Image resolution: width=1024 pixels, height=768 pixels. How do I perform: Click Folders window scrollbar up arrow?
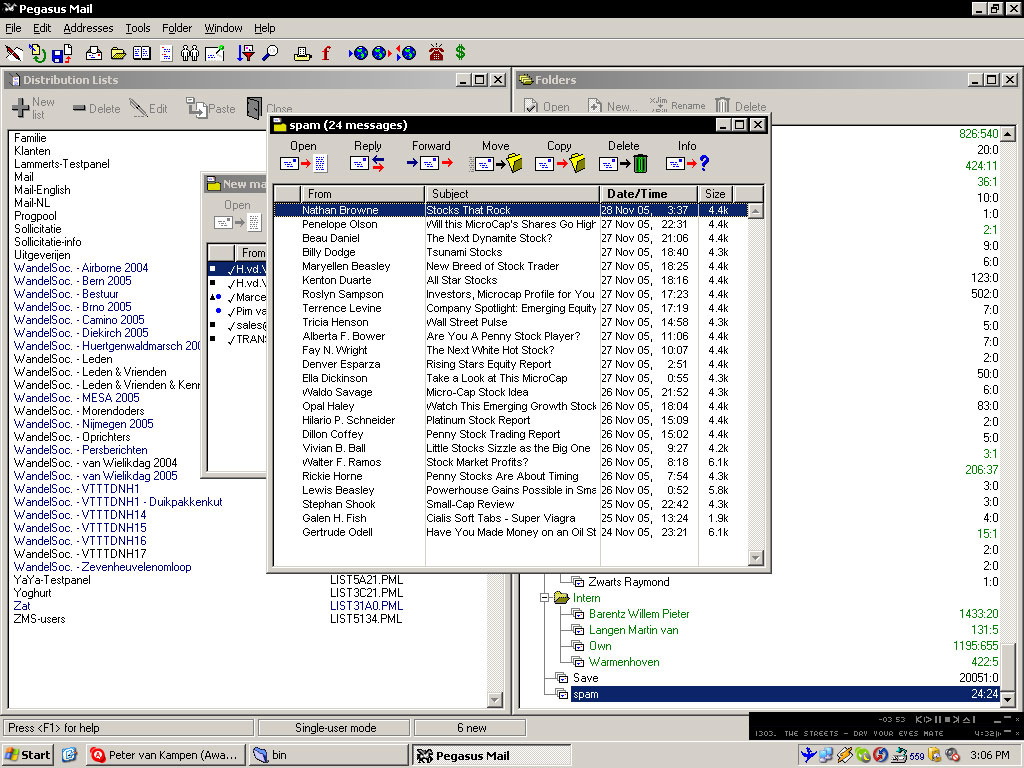pos(1008,134)
